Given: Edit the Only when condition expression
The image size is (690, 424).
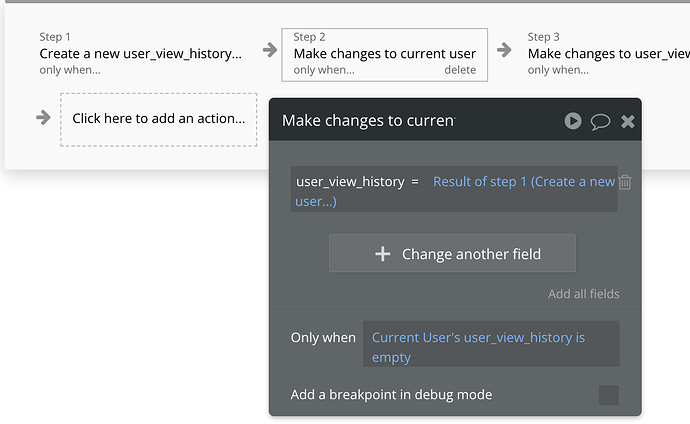Looking at the screenshot, I should coord(478,338).
